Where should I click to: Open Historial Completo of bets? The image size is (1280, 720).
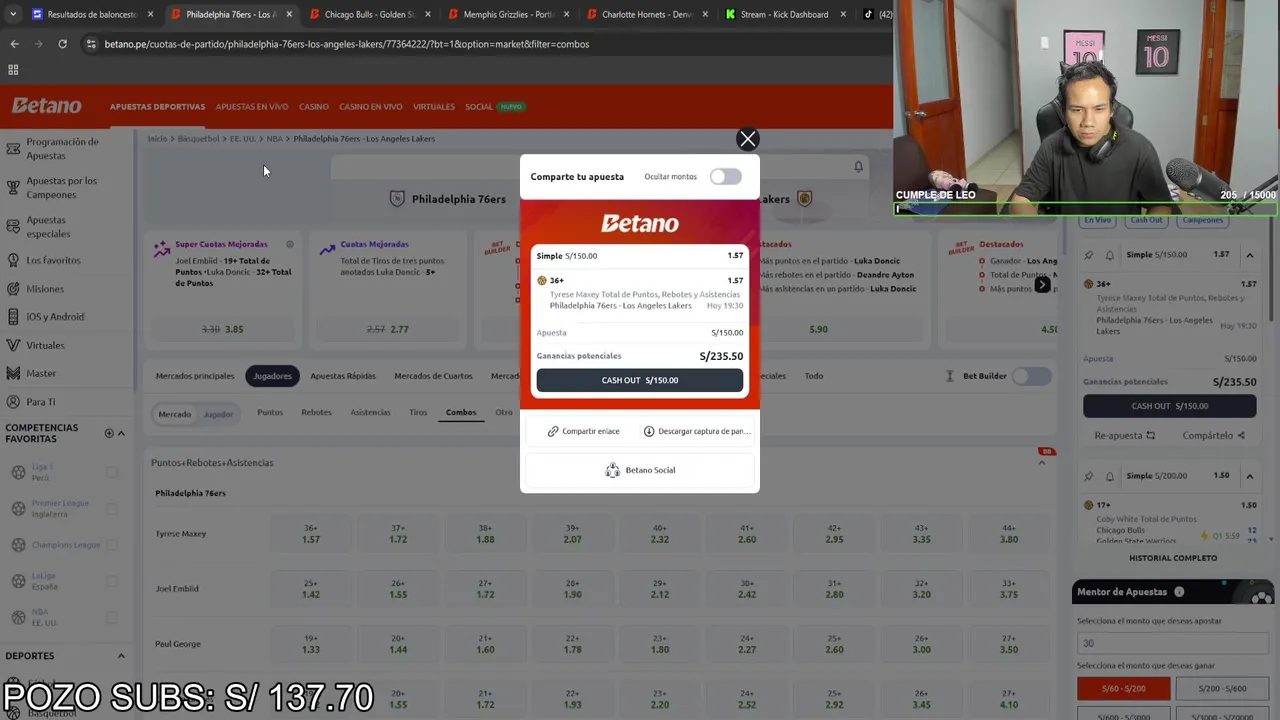1173,558
